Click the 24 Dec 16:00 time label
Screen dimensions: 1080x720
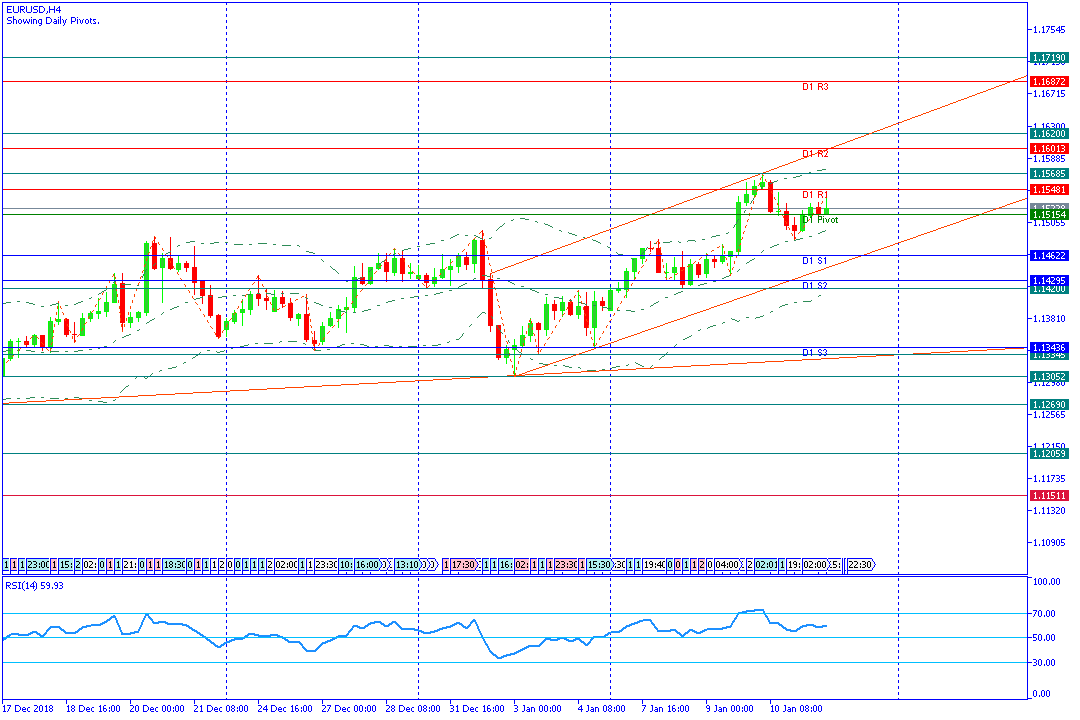(285, 709)
